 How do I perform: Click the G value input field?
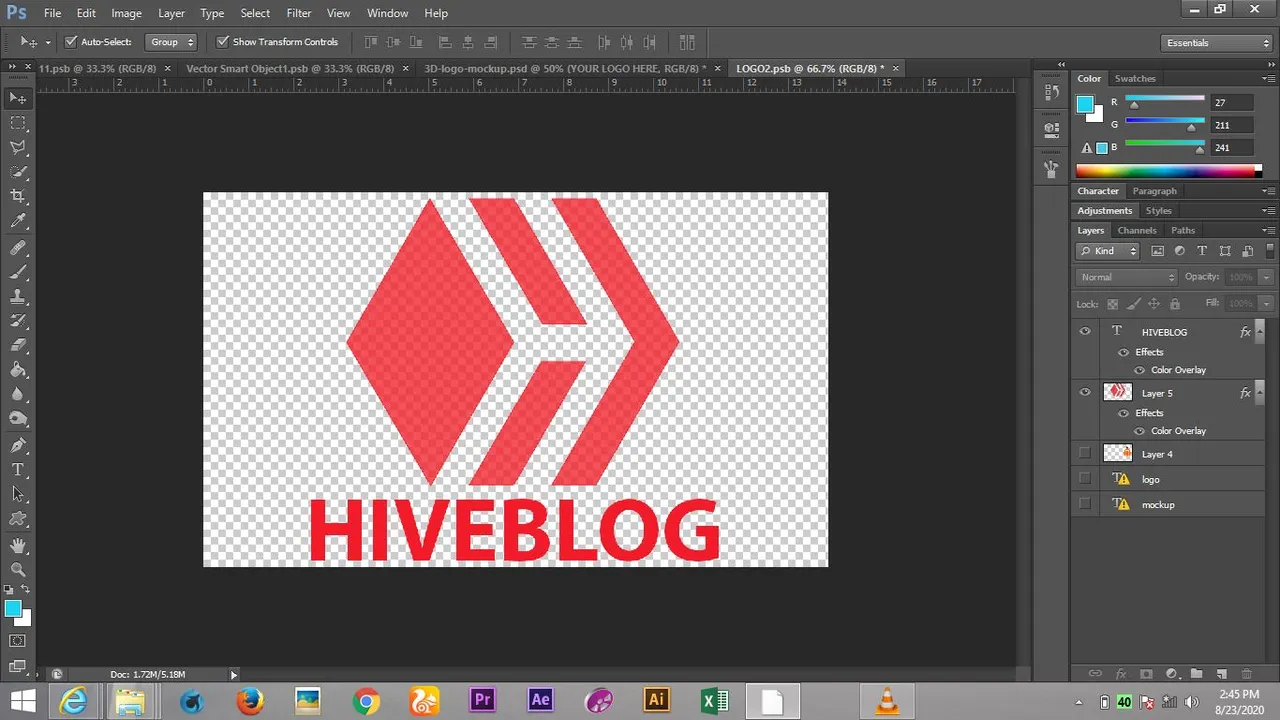1231,125
